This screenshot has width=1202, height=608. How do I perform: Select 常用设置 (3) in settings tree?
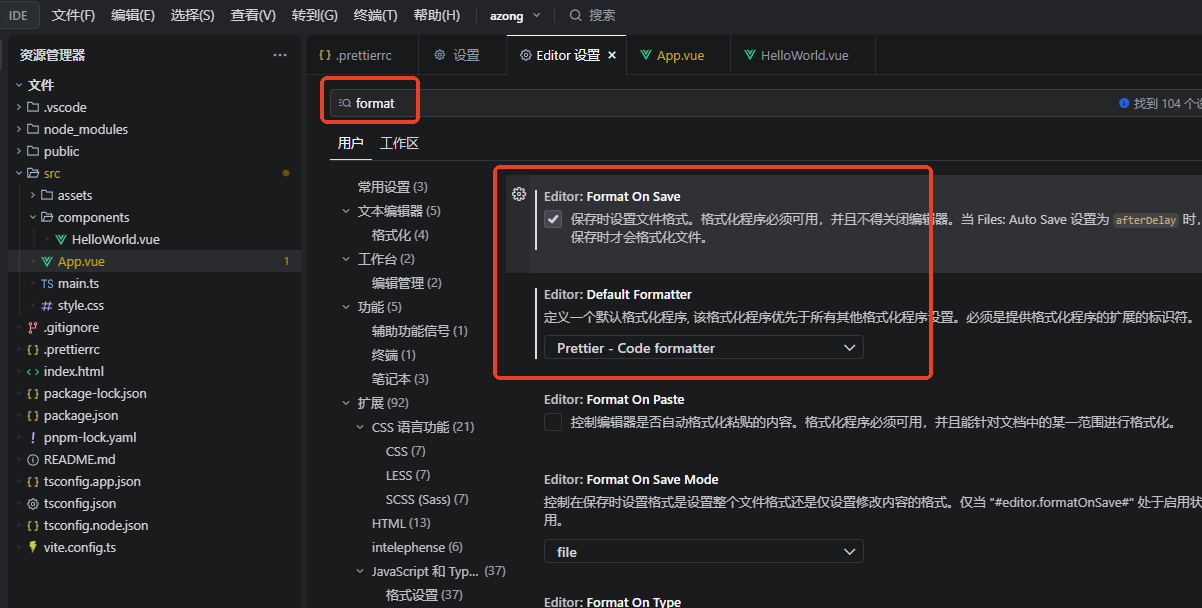coord(392,187)
